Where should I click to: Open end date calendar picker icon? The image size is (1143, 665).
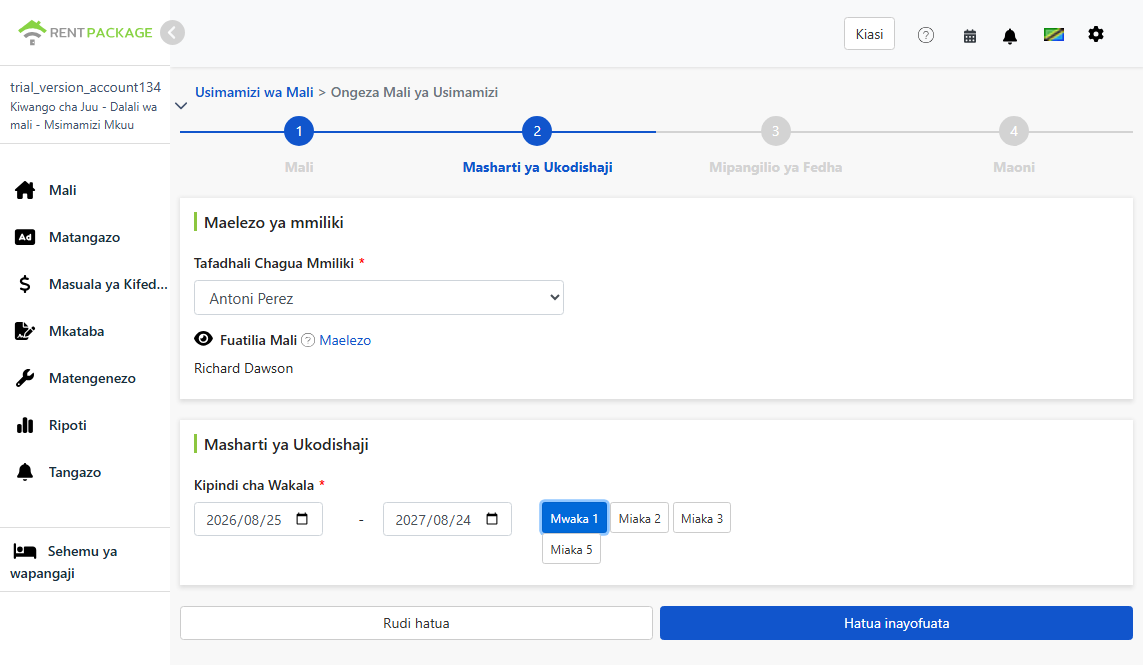tap(492, 519)
